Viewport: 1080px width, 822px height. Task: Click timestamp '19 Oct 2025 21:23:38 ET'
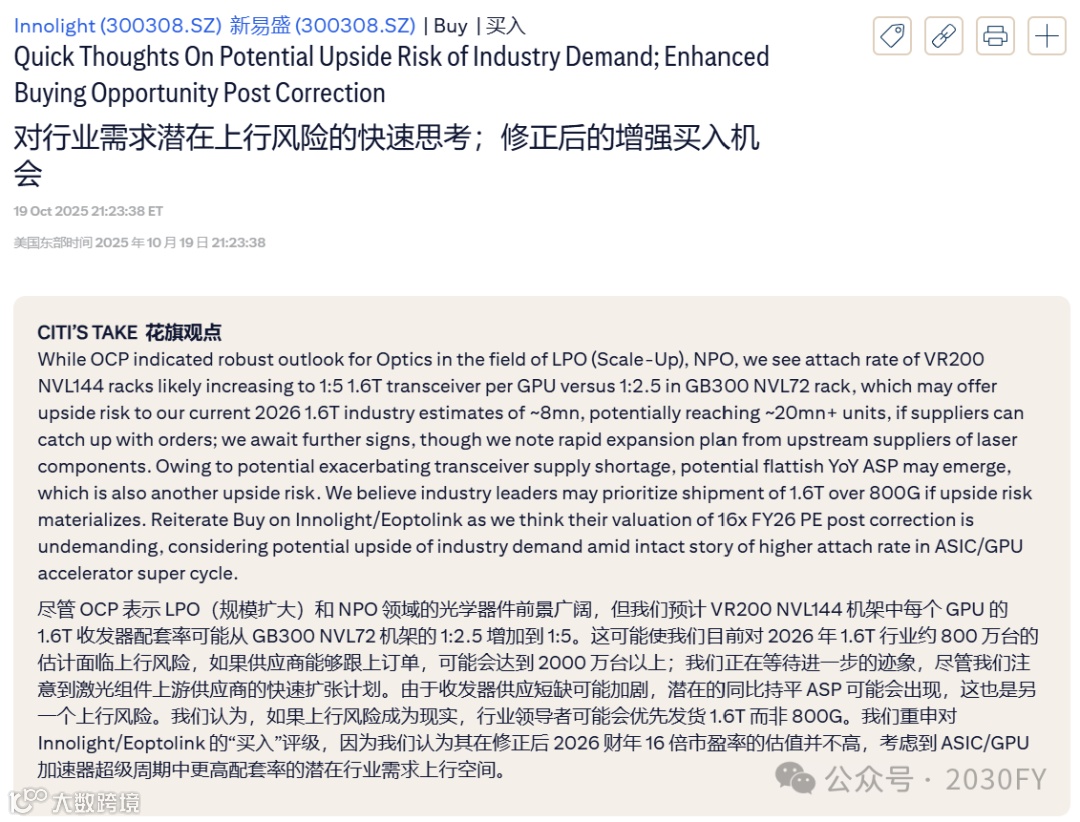[x=88, y=211]
